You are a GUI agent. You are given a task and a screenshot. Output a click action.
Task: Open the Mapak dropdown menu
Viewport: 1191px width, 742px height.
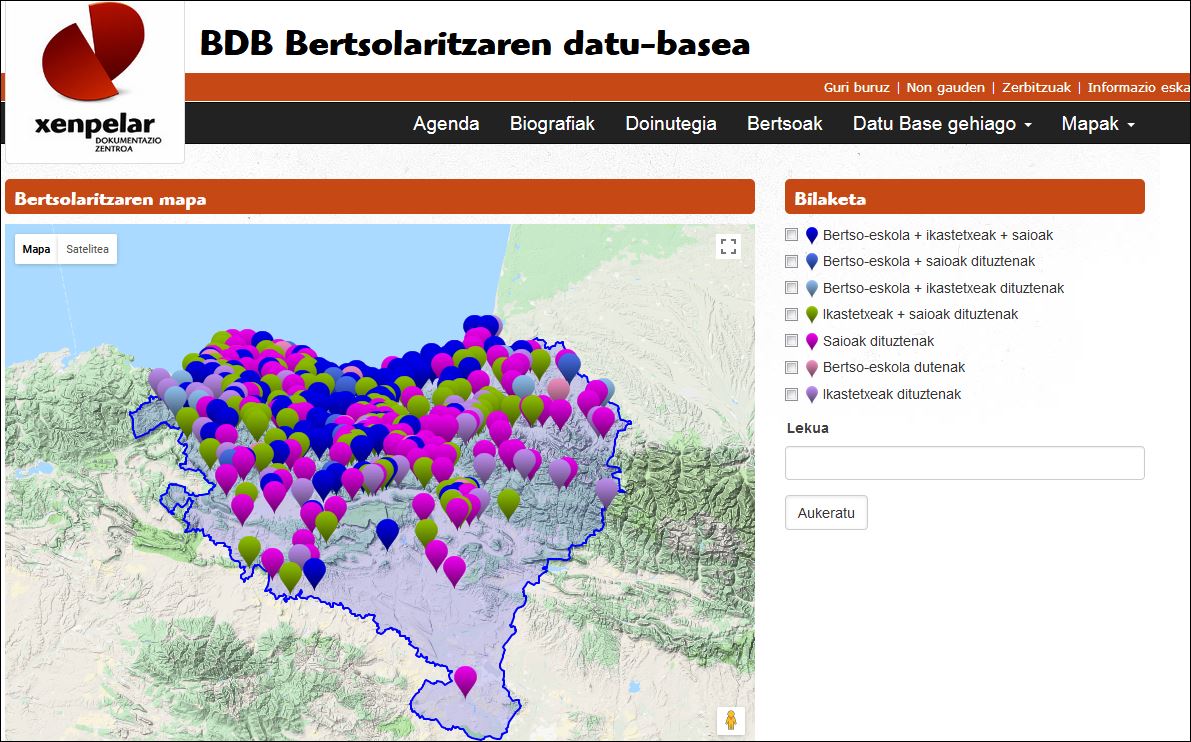[1097, 124]
